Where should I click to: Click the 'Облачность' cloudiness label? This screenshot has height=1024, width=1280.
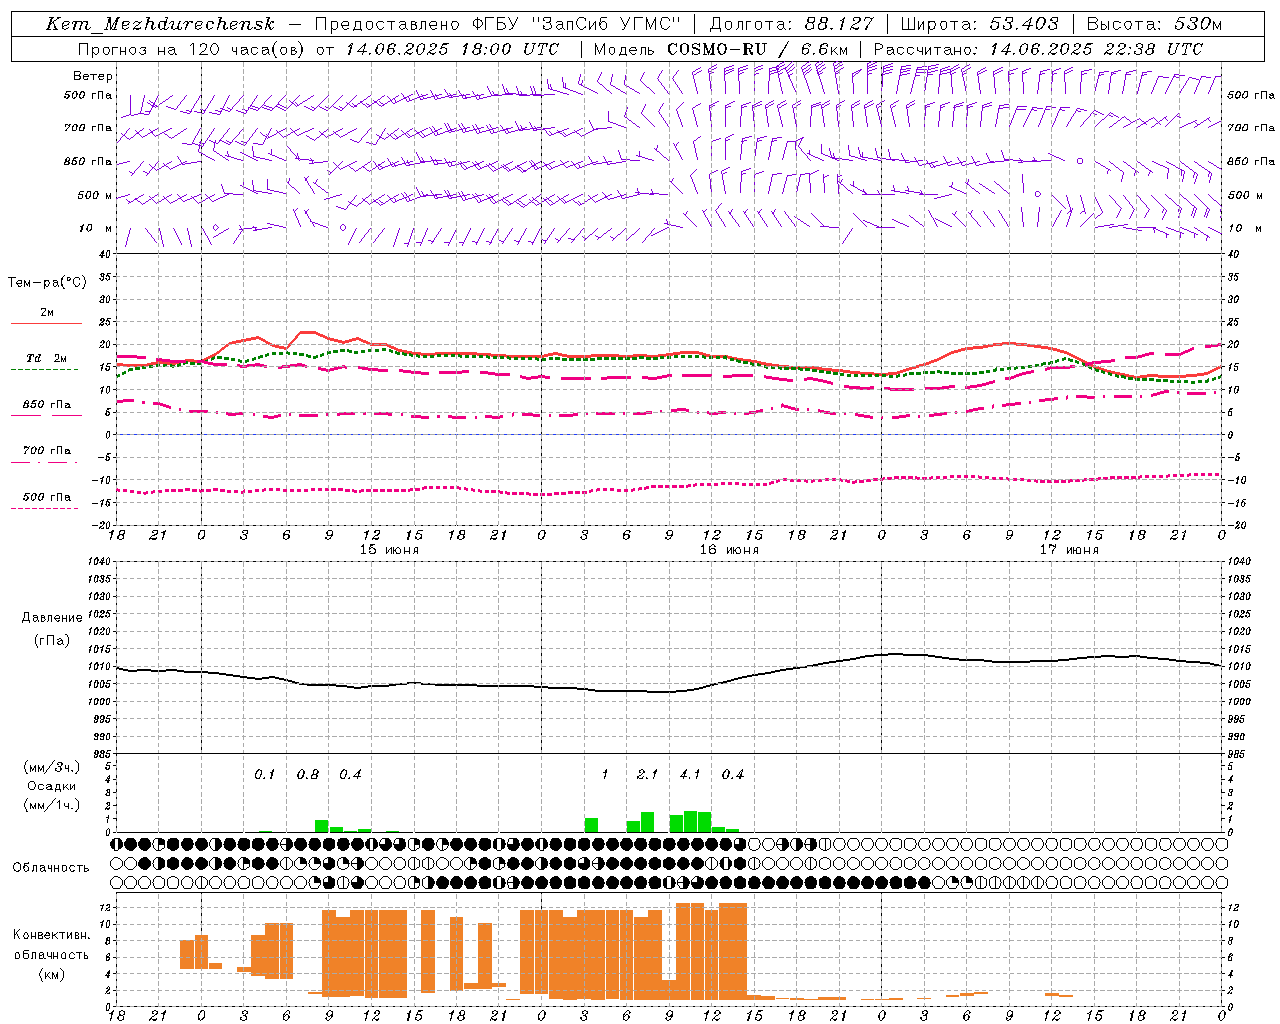click(x=51, y=868)
